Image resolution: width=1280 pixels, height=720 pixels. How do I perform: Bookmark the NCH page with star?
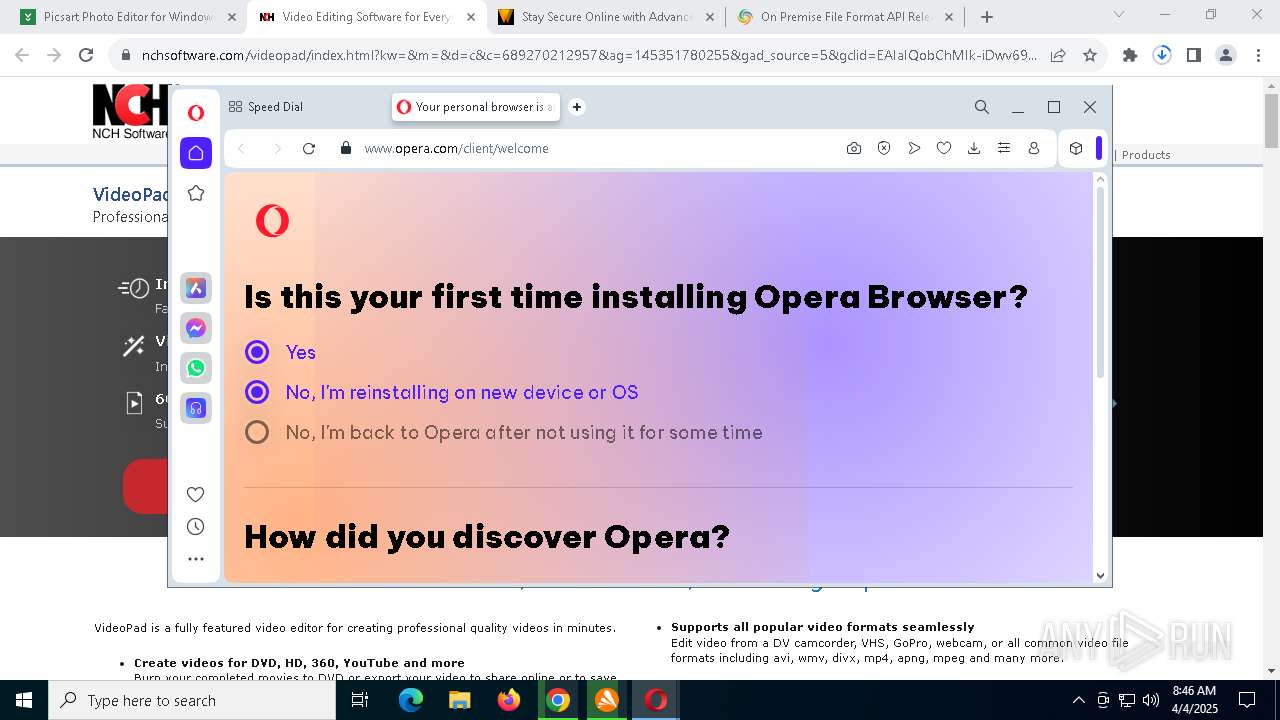coord(1090,56)
